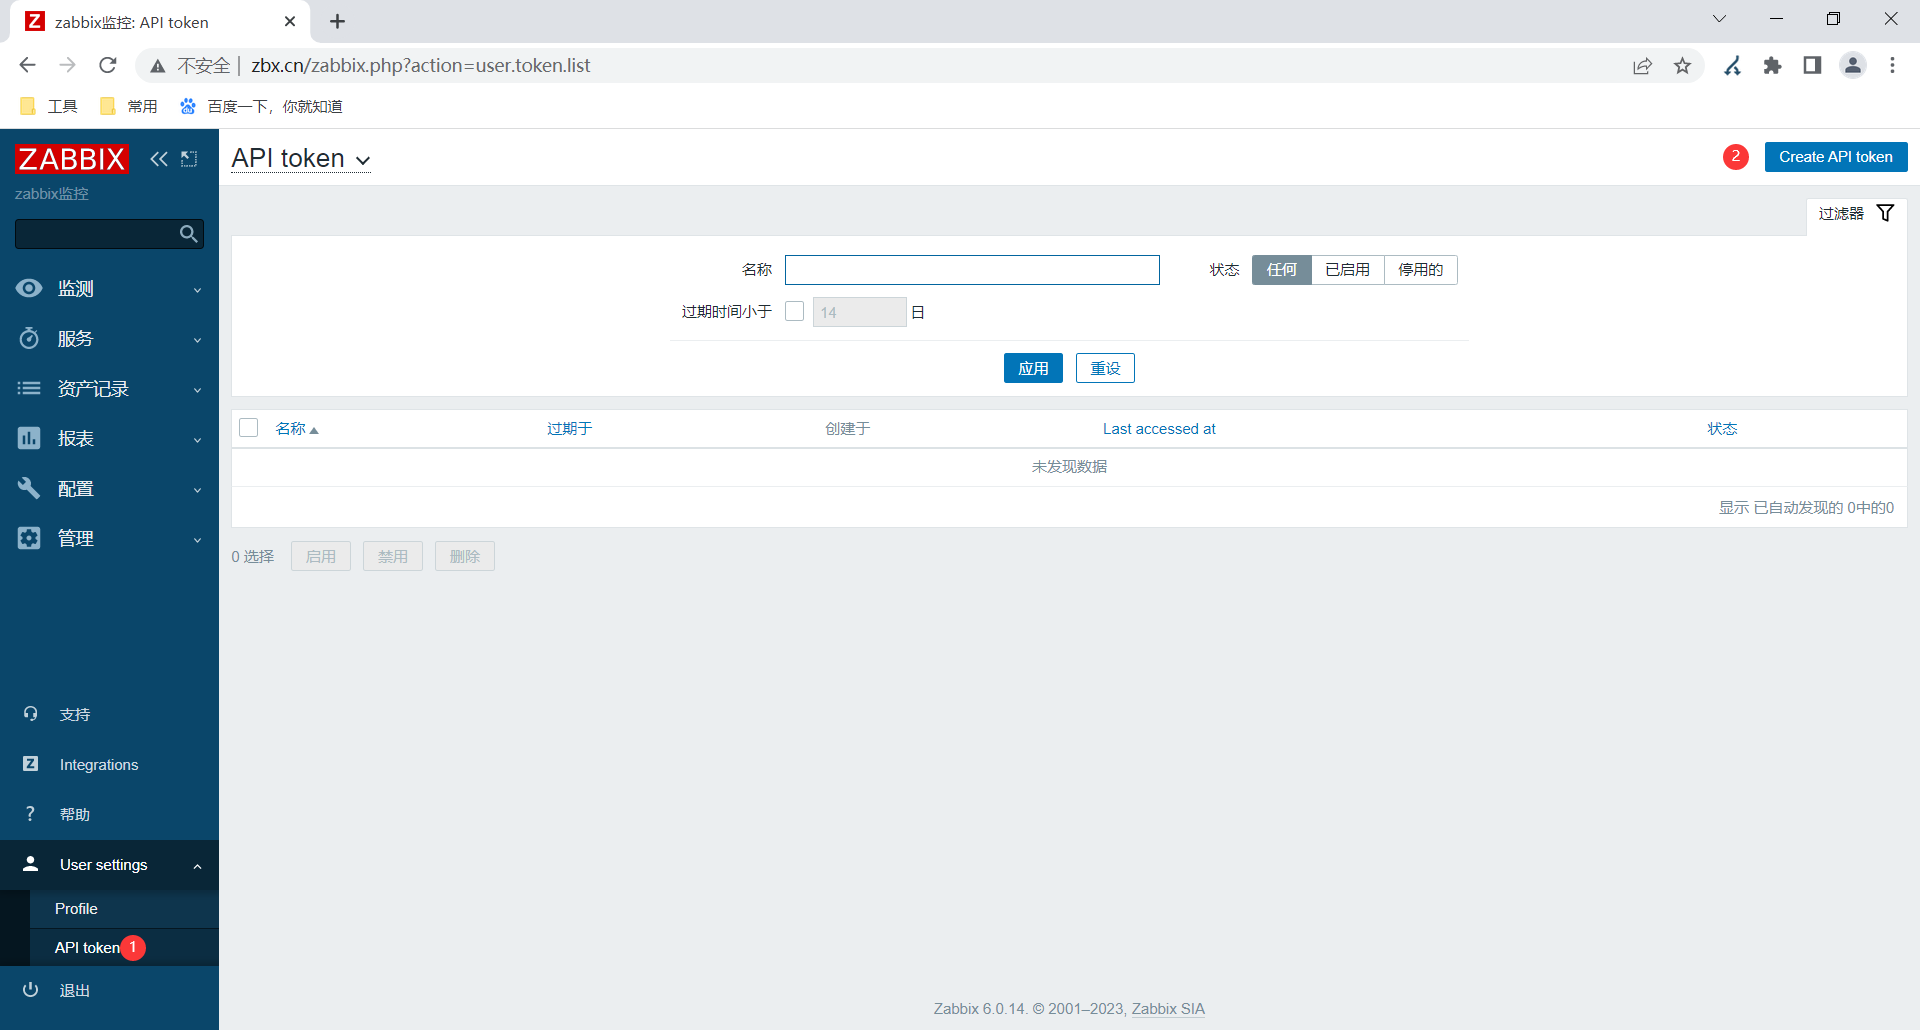1920x1030 pixels.
Task: Toggle sidebar hide icon next to collapse
Action: pyautogui.click(x=189, y=159)
